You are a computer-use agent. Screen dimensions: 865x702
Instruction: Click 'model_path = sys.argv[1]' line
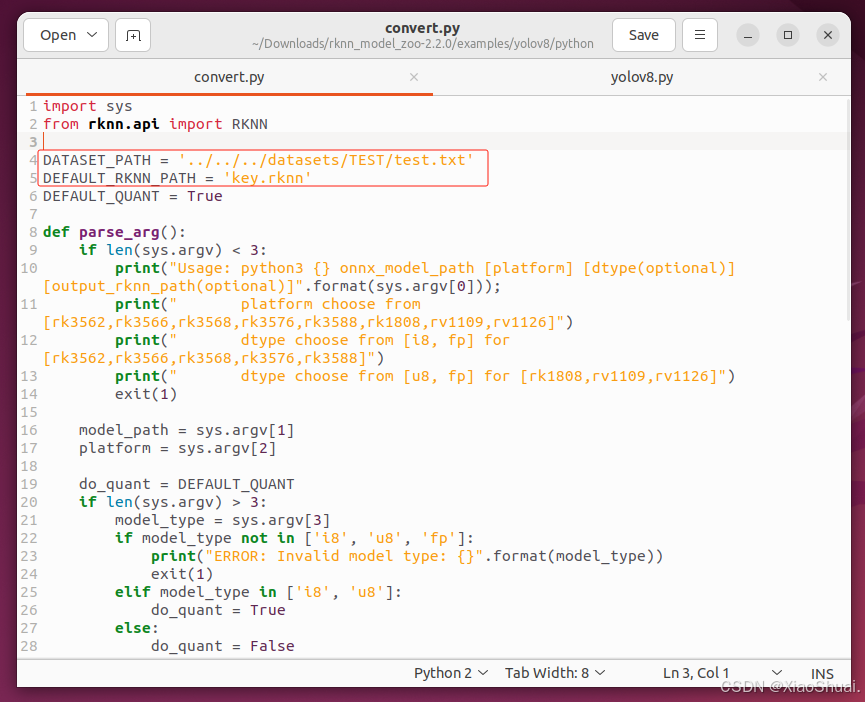(186, 430)
